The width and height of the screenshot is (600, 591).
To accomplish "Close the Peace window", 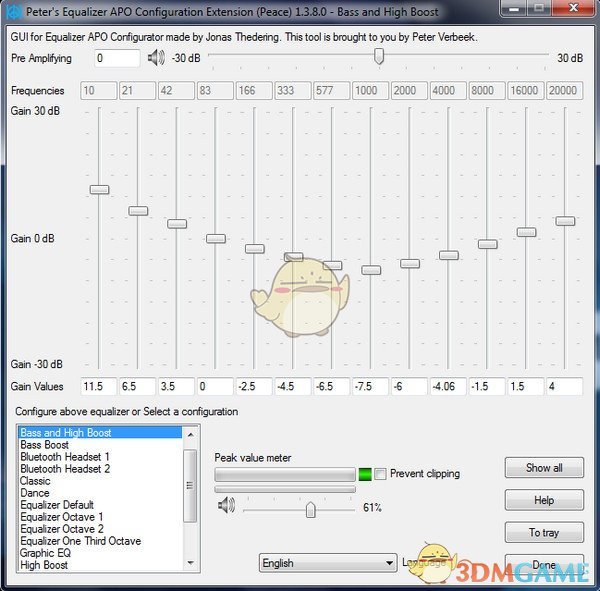I will pyautogui.click(x=573, y=8).
